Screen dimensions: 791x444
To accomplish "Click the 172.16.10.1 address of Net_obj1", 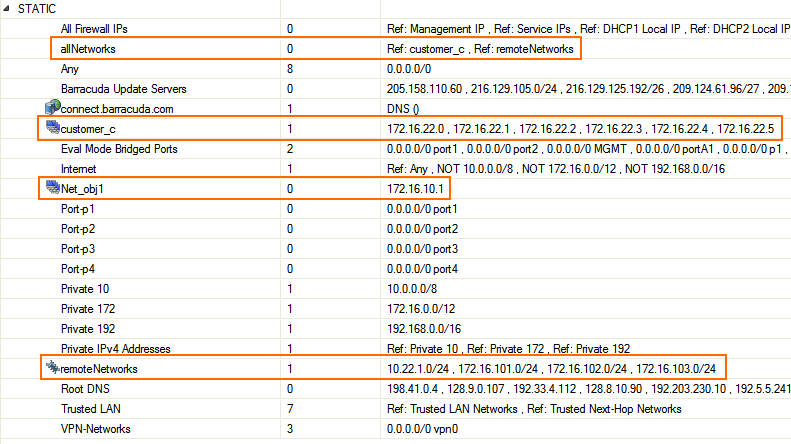I will tap(415, 189).
